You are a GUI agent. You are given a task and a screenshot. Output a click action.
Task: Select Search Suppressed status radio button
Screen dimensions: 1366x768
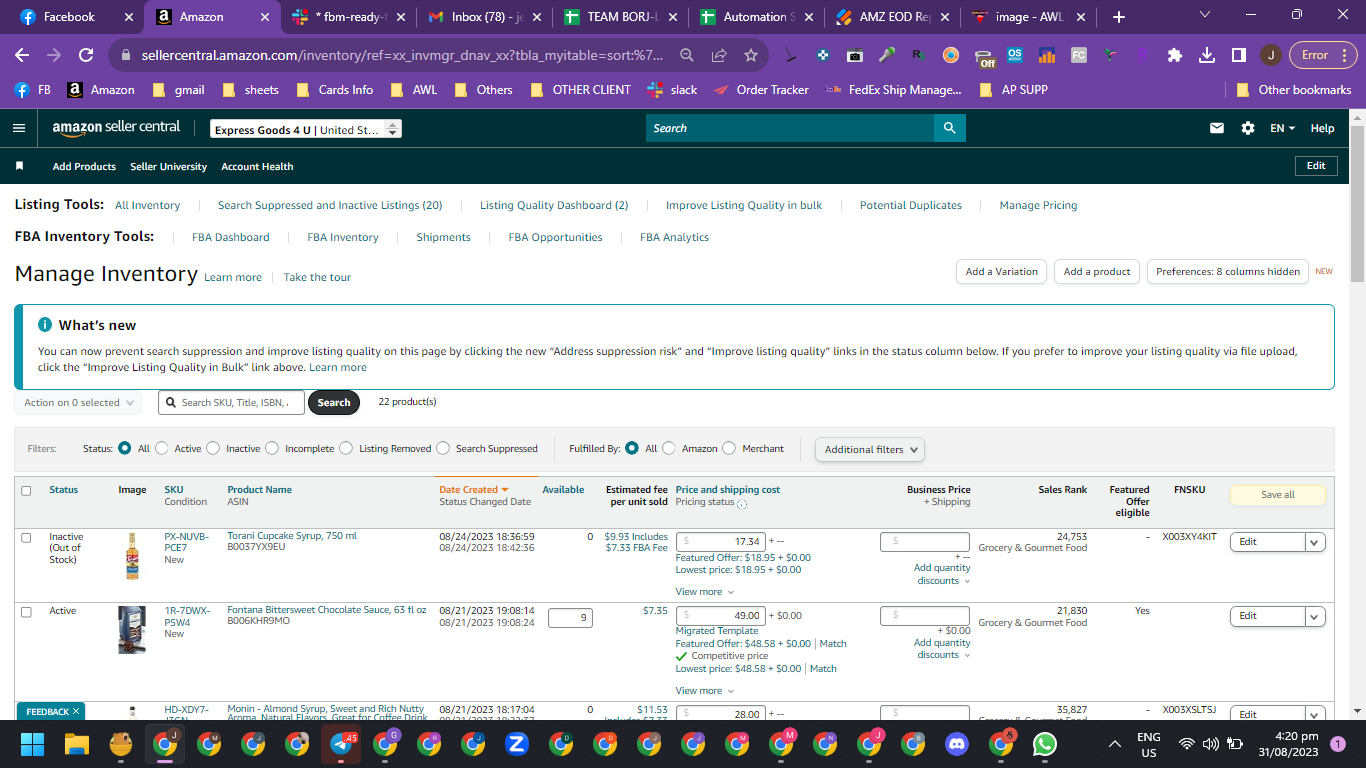pos(443,449)
